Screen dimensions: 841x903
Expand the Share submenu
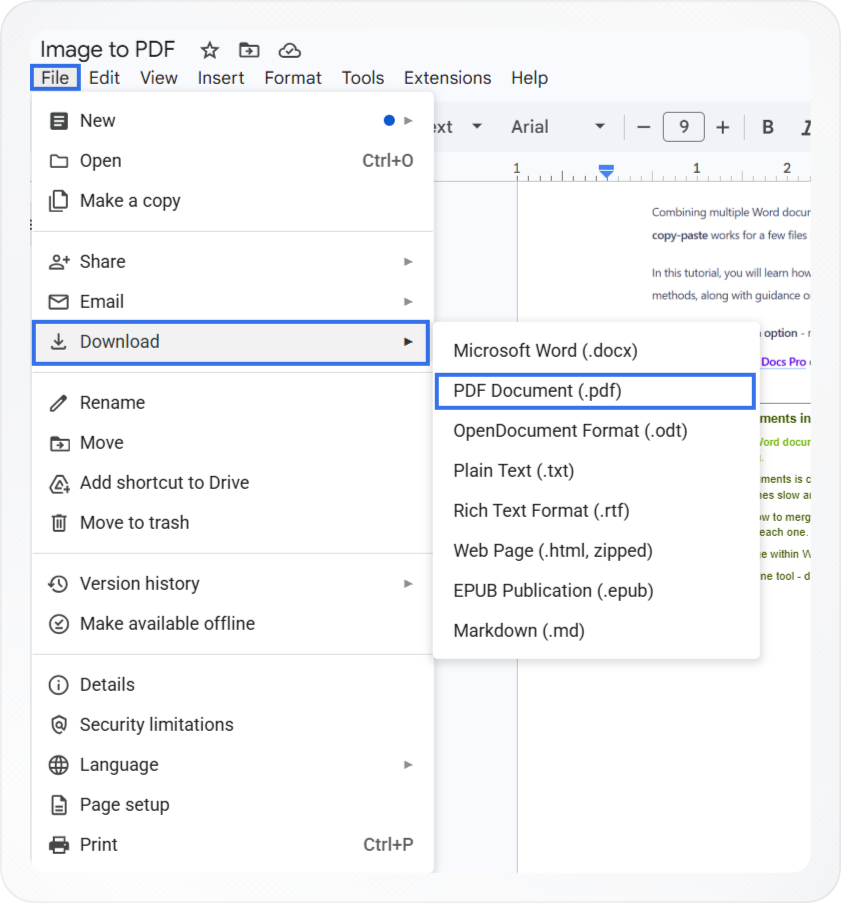point(408,262)
